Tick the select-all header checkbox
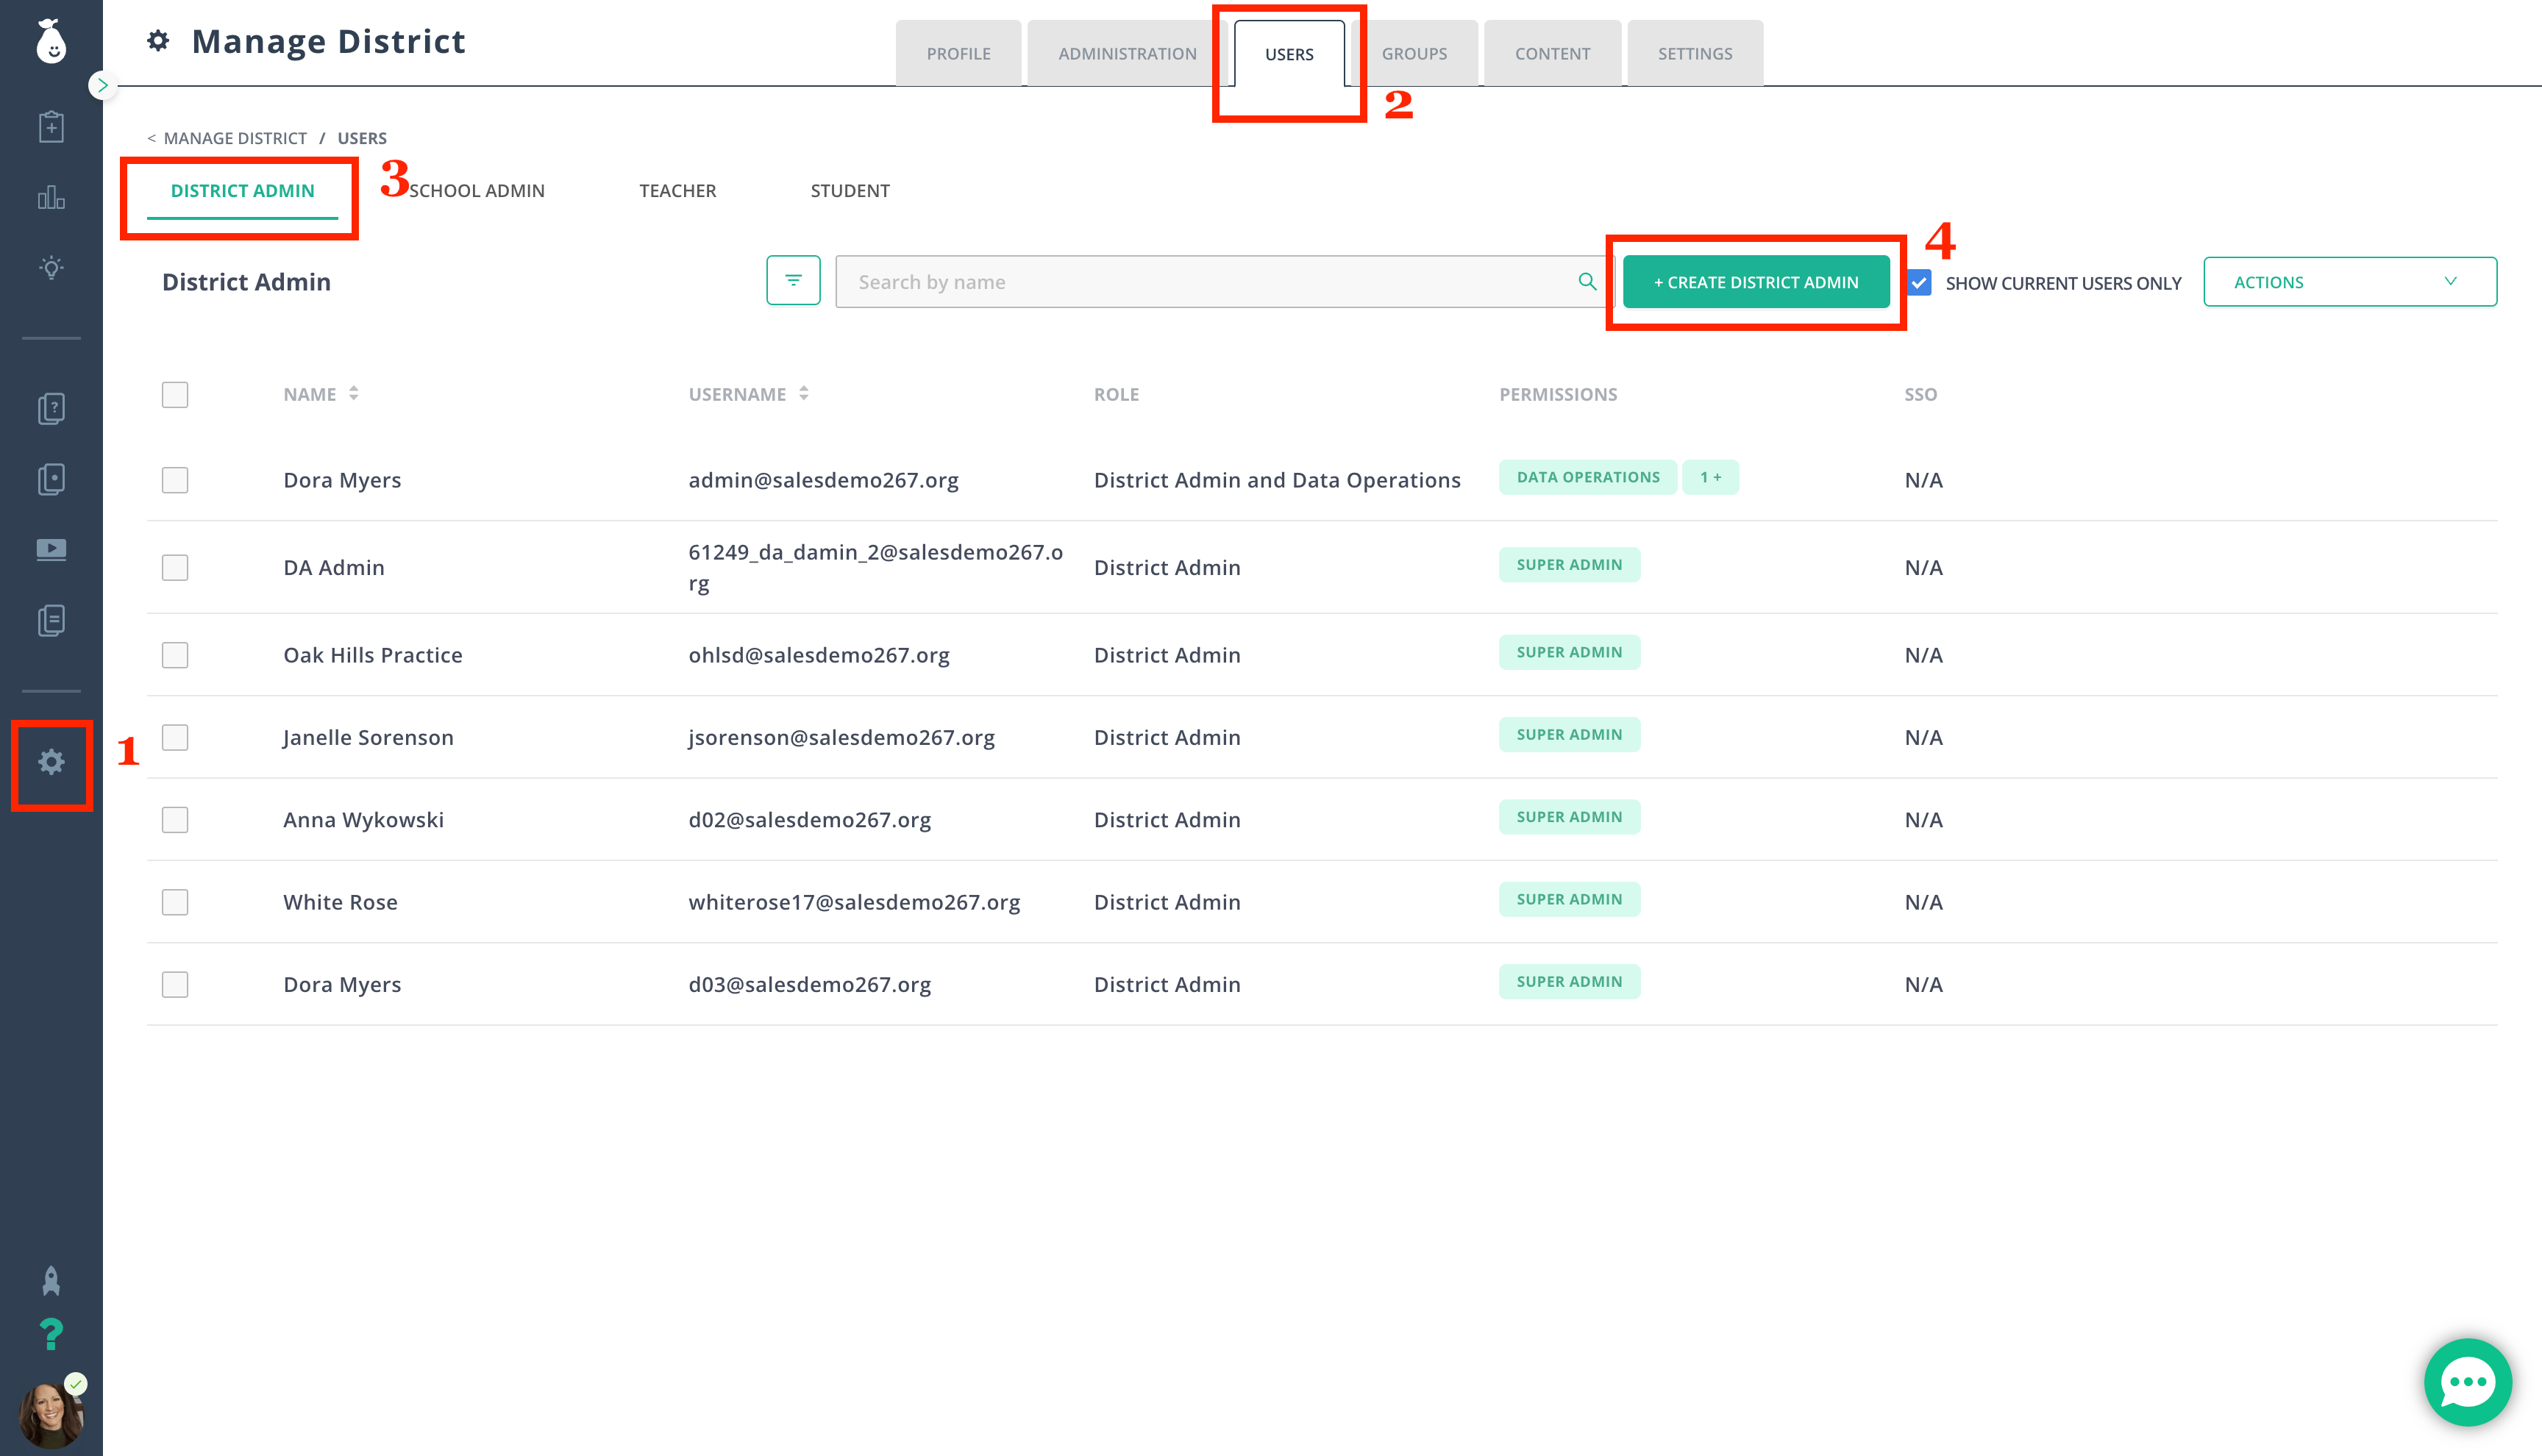This screenshot has width=2542, height=1456. (x=175, y=394)
